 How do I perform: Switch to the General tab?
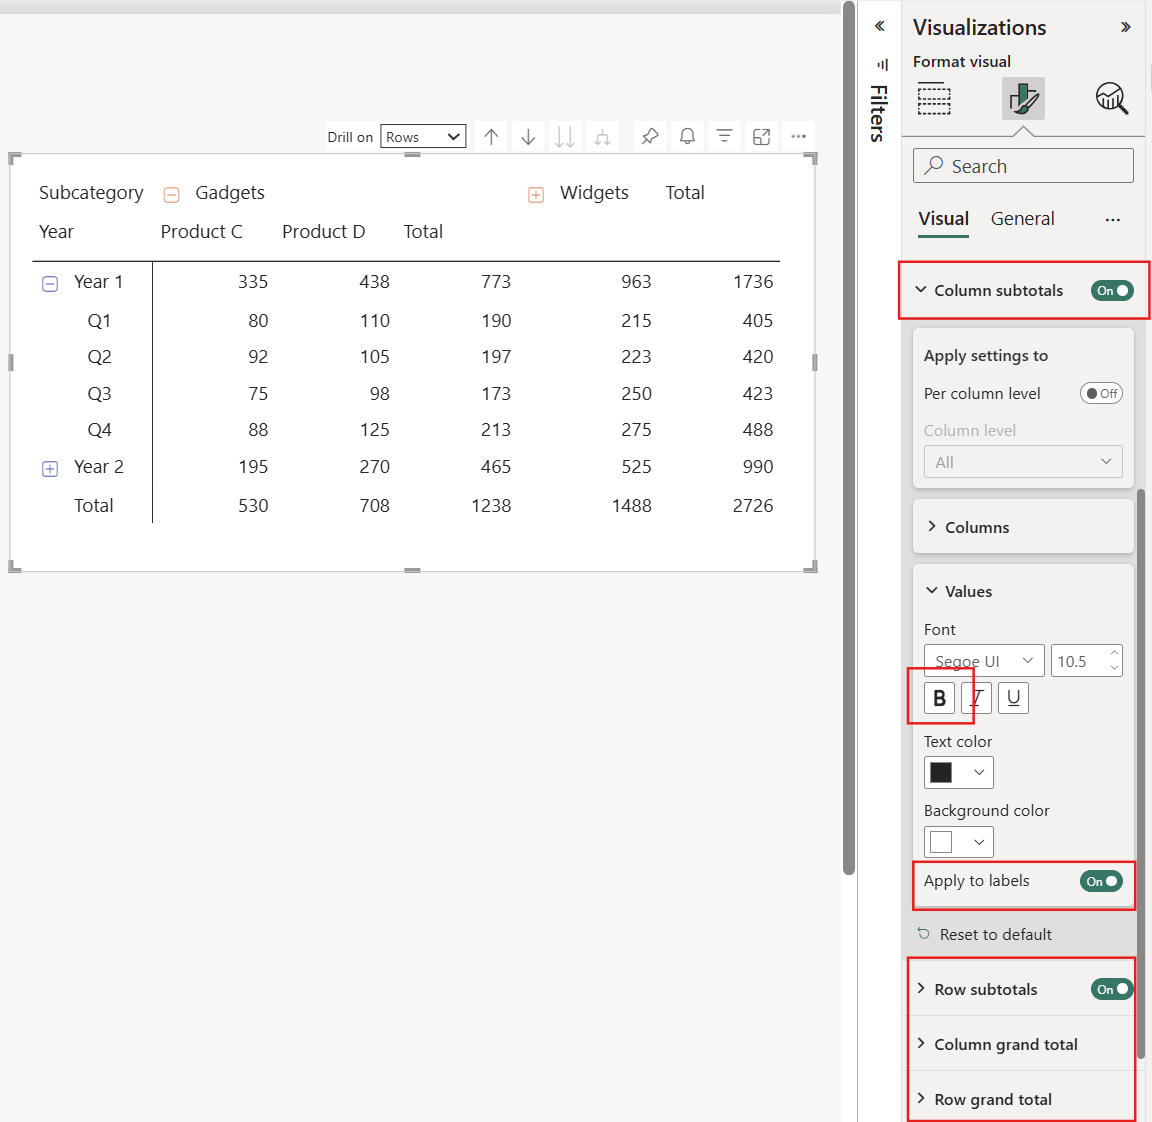1022,219
